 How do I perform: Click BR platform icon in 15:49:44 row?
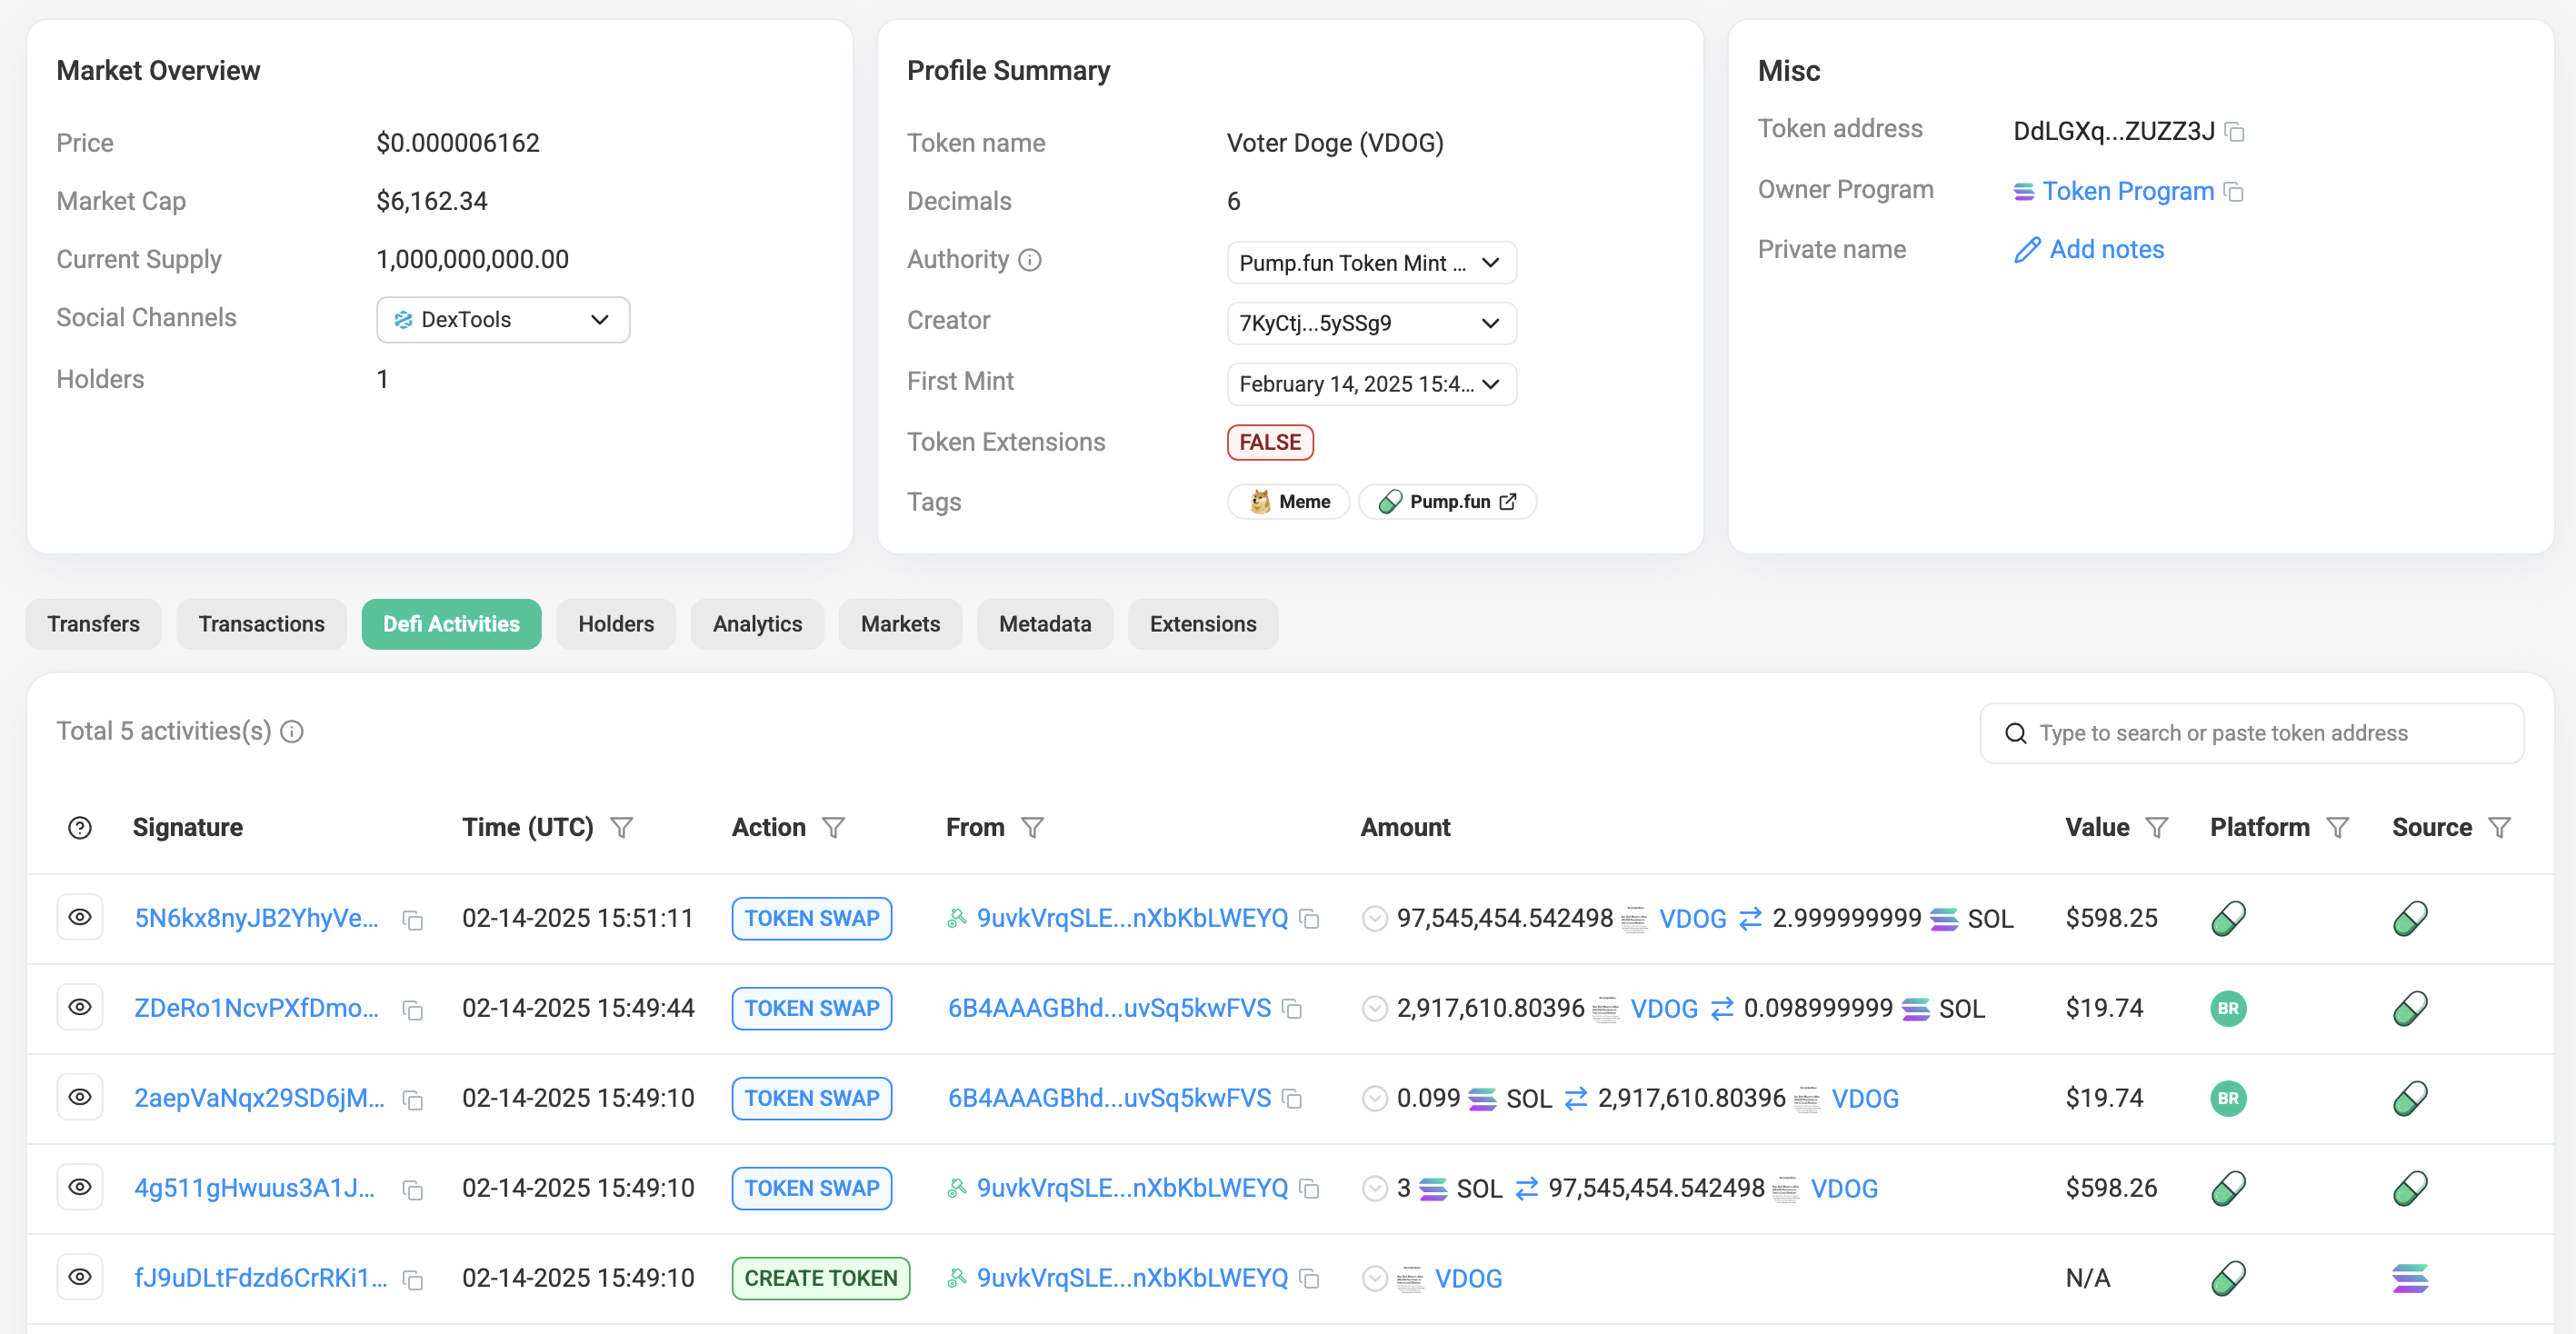2228,1009
